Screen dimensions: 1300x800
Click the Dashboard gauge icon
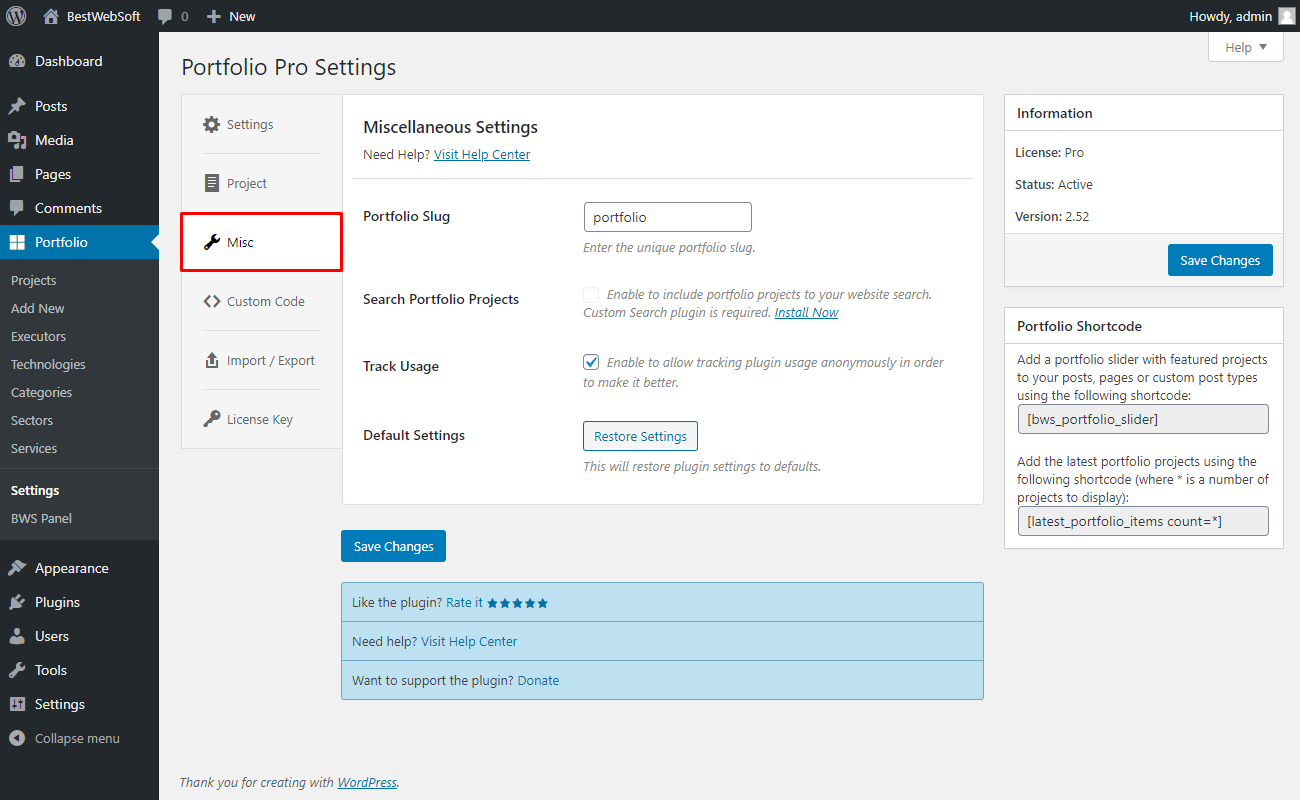(17, 61)
